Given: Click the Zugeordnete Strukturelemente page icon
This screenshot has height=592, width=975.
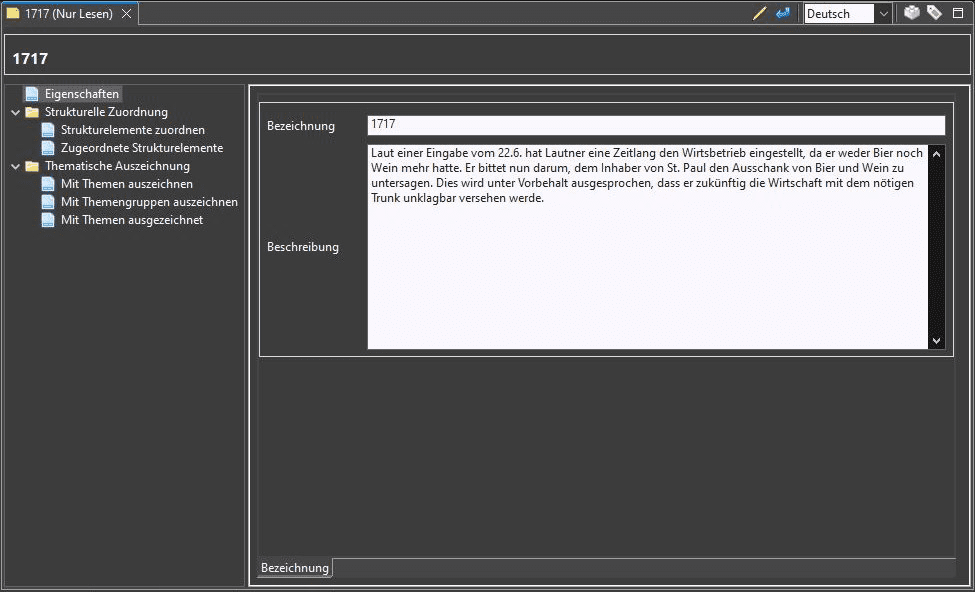Looking at the screenshot, I should pos(48,148).
